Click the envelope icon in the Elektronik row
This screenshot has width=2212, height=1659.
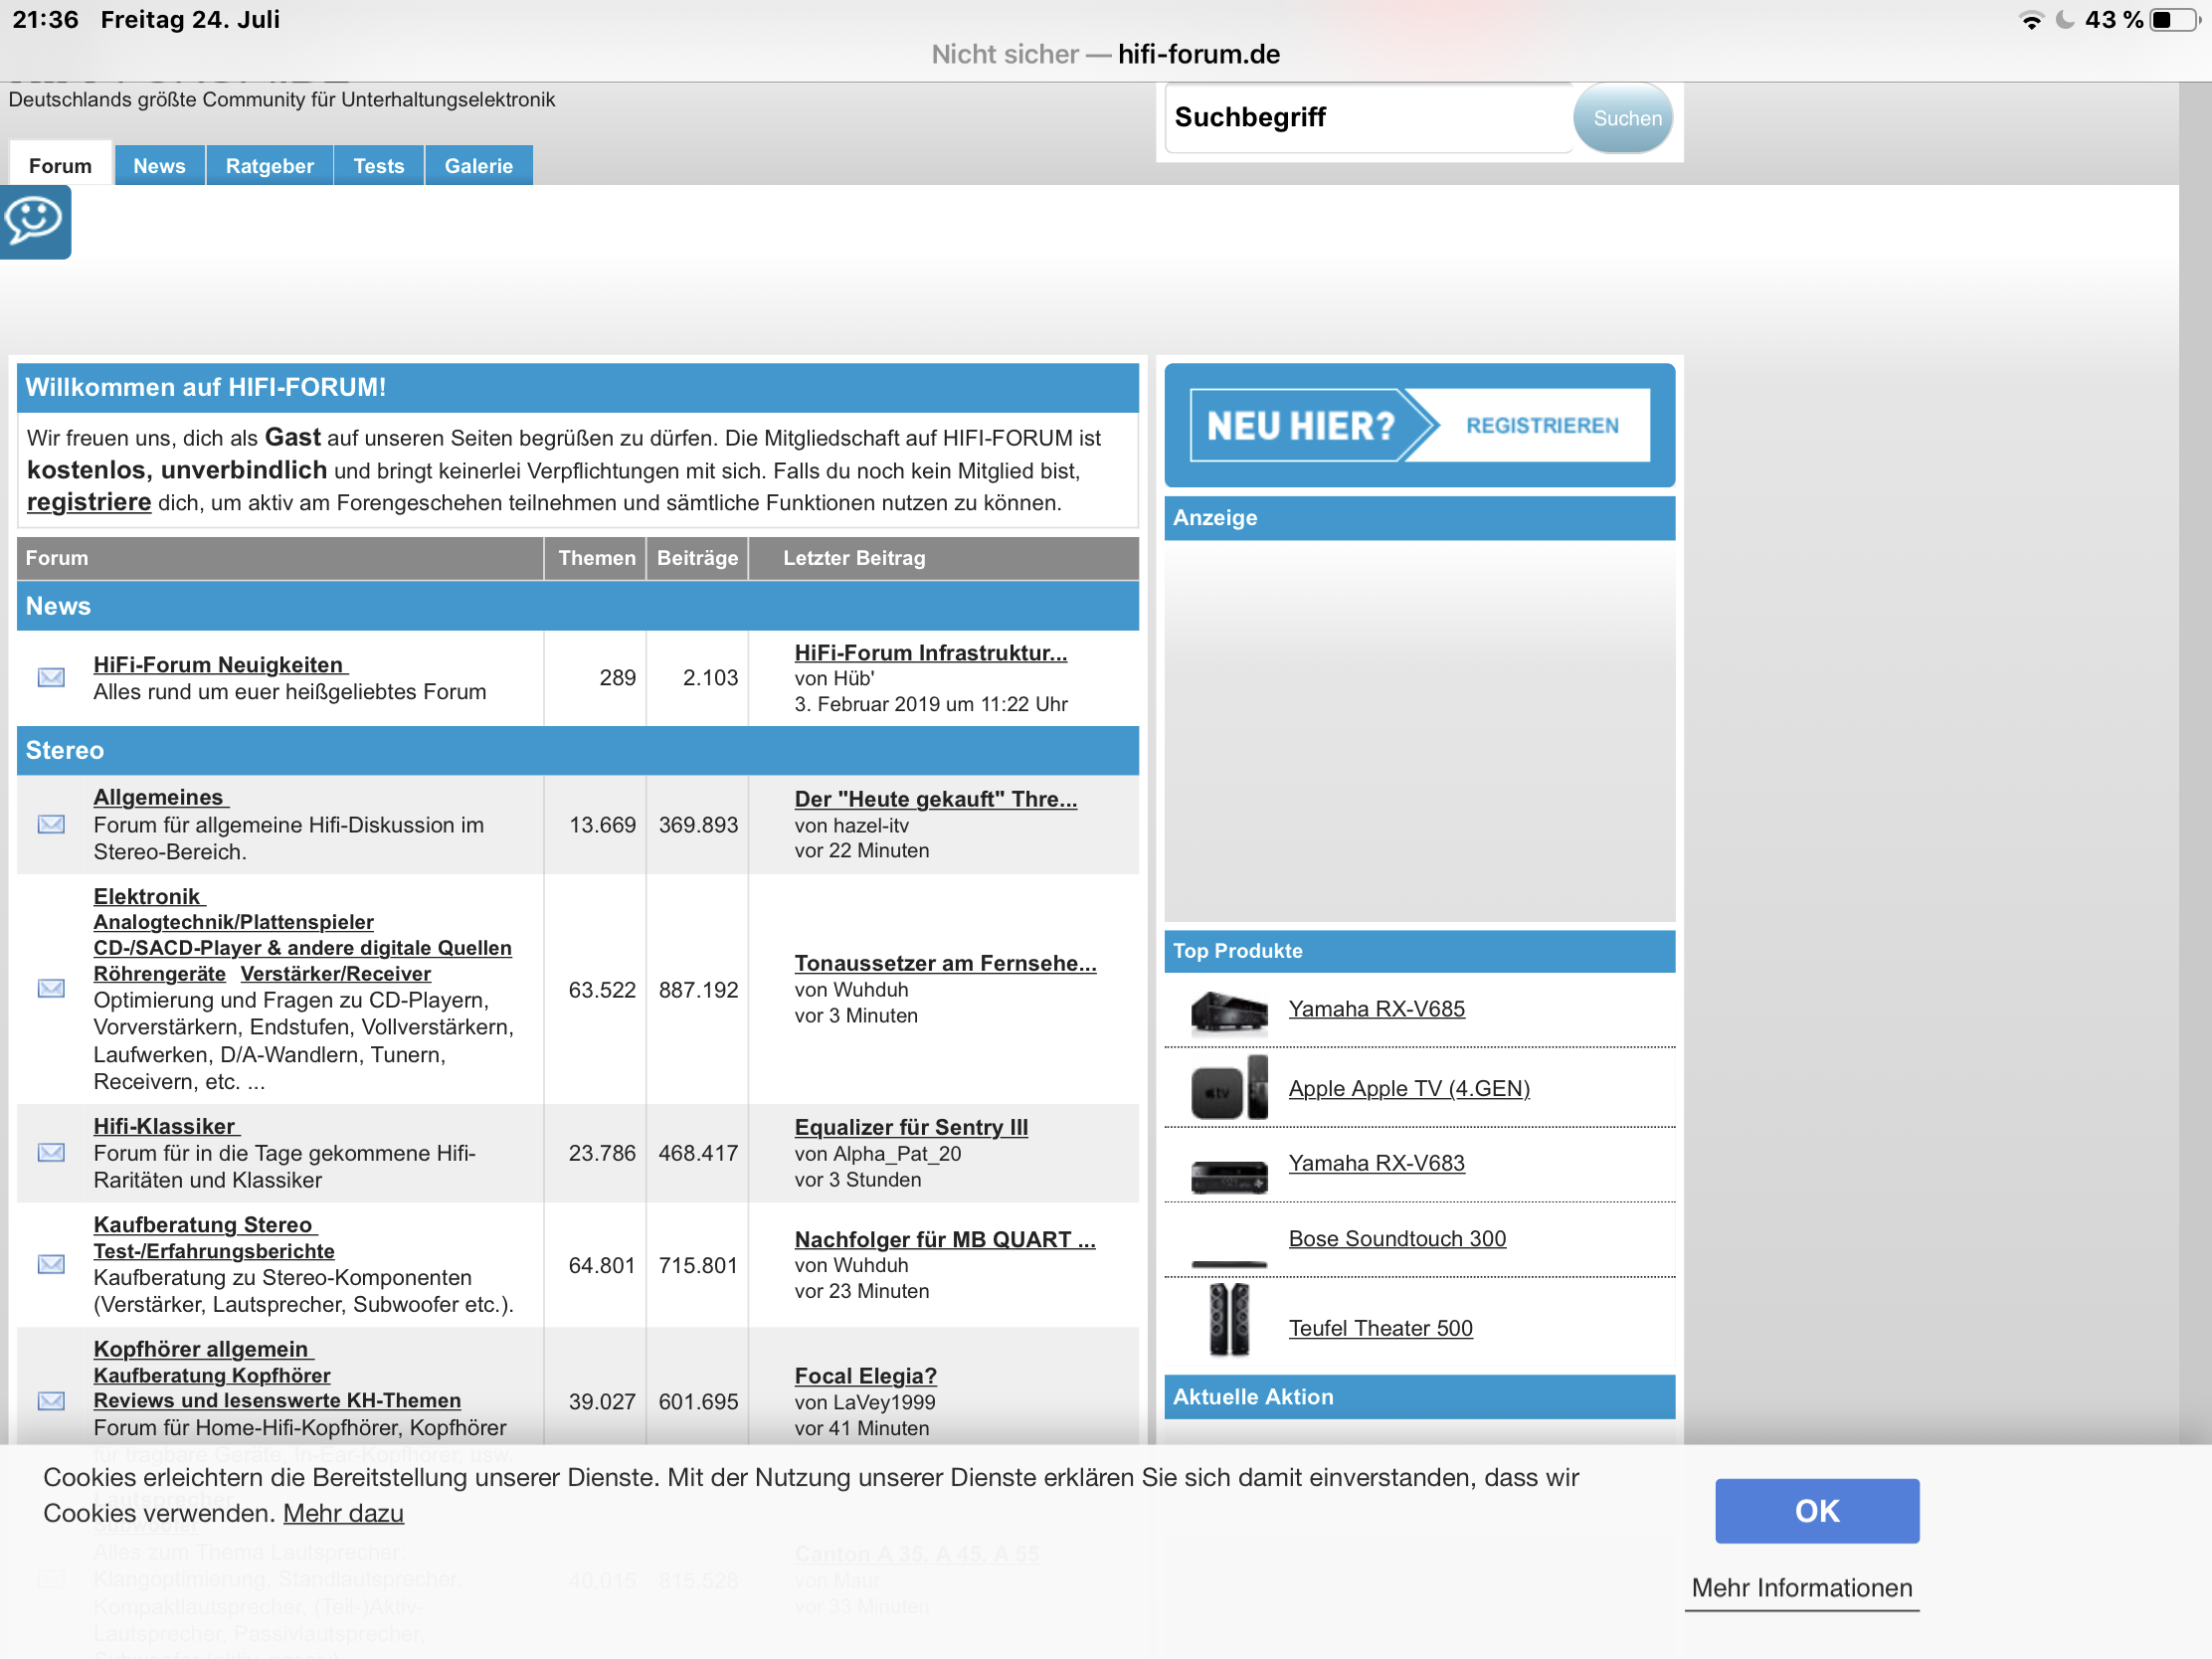(x=51, y=988)
